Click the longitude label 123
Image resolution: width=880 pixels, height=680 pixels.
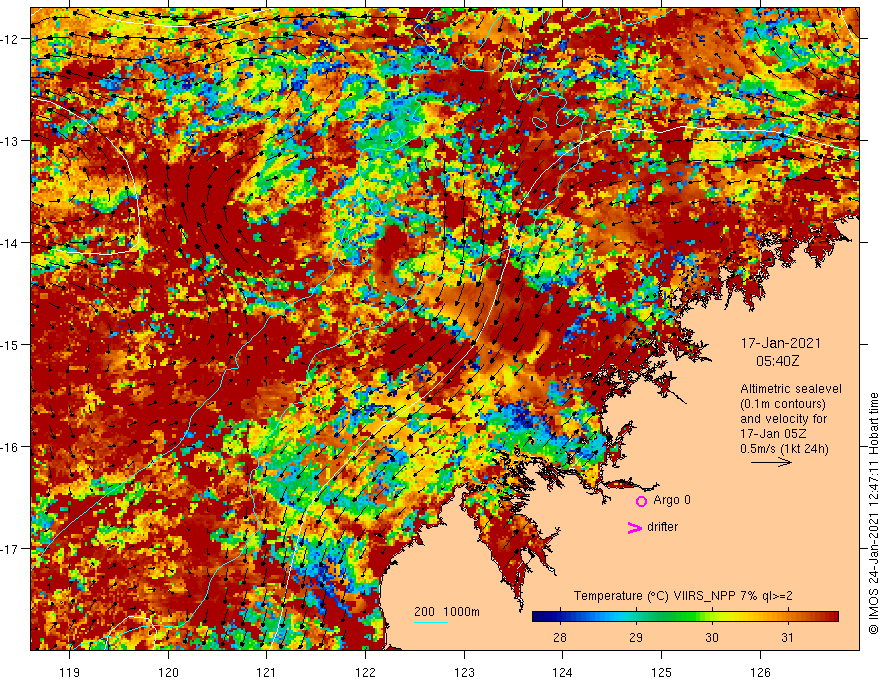click(x=464, y=672)
